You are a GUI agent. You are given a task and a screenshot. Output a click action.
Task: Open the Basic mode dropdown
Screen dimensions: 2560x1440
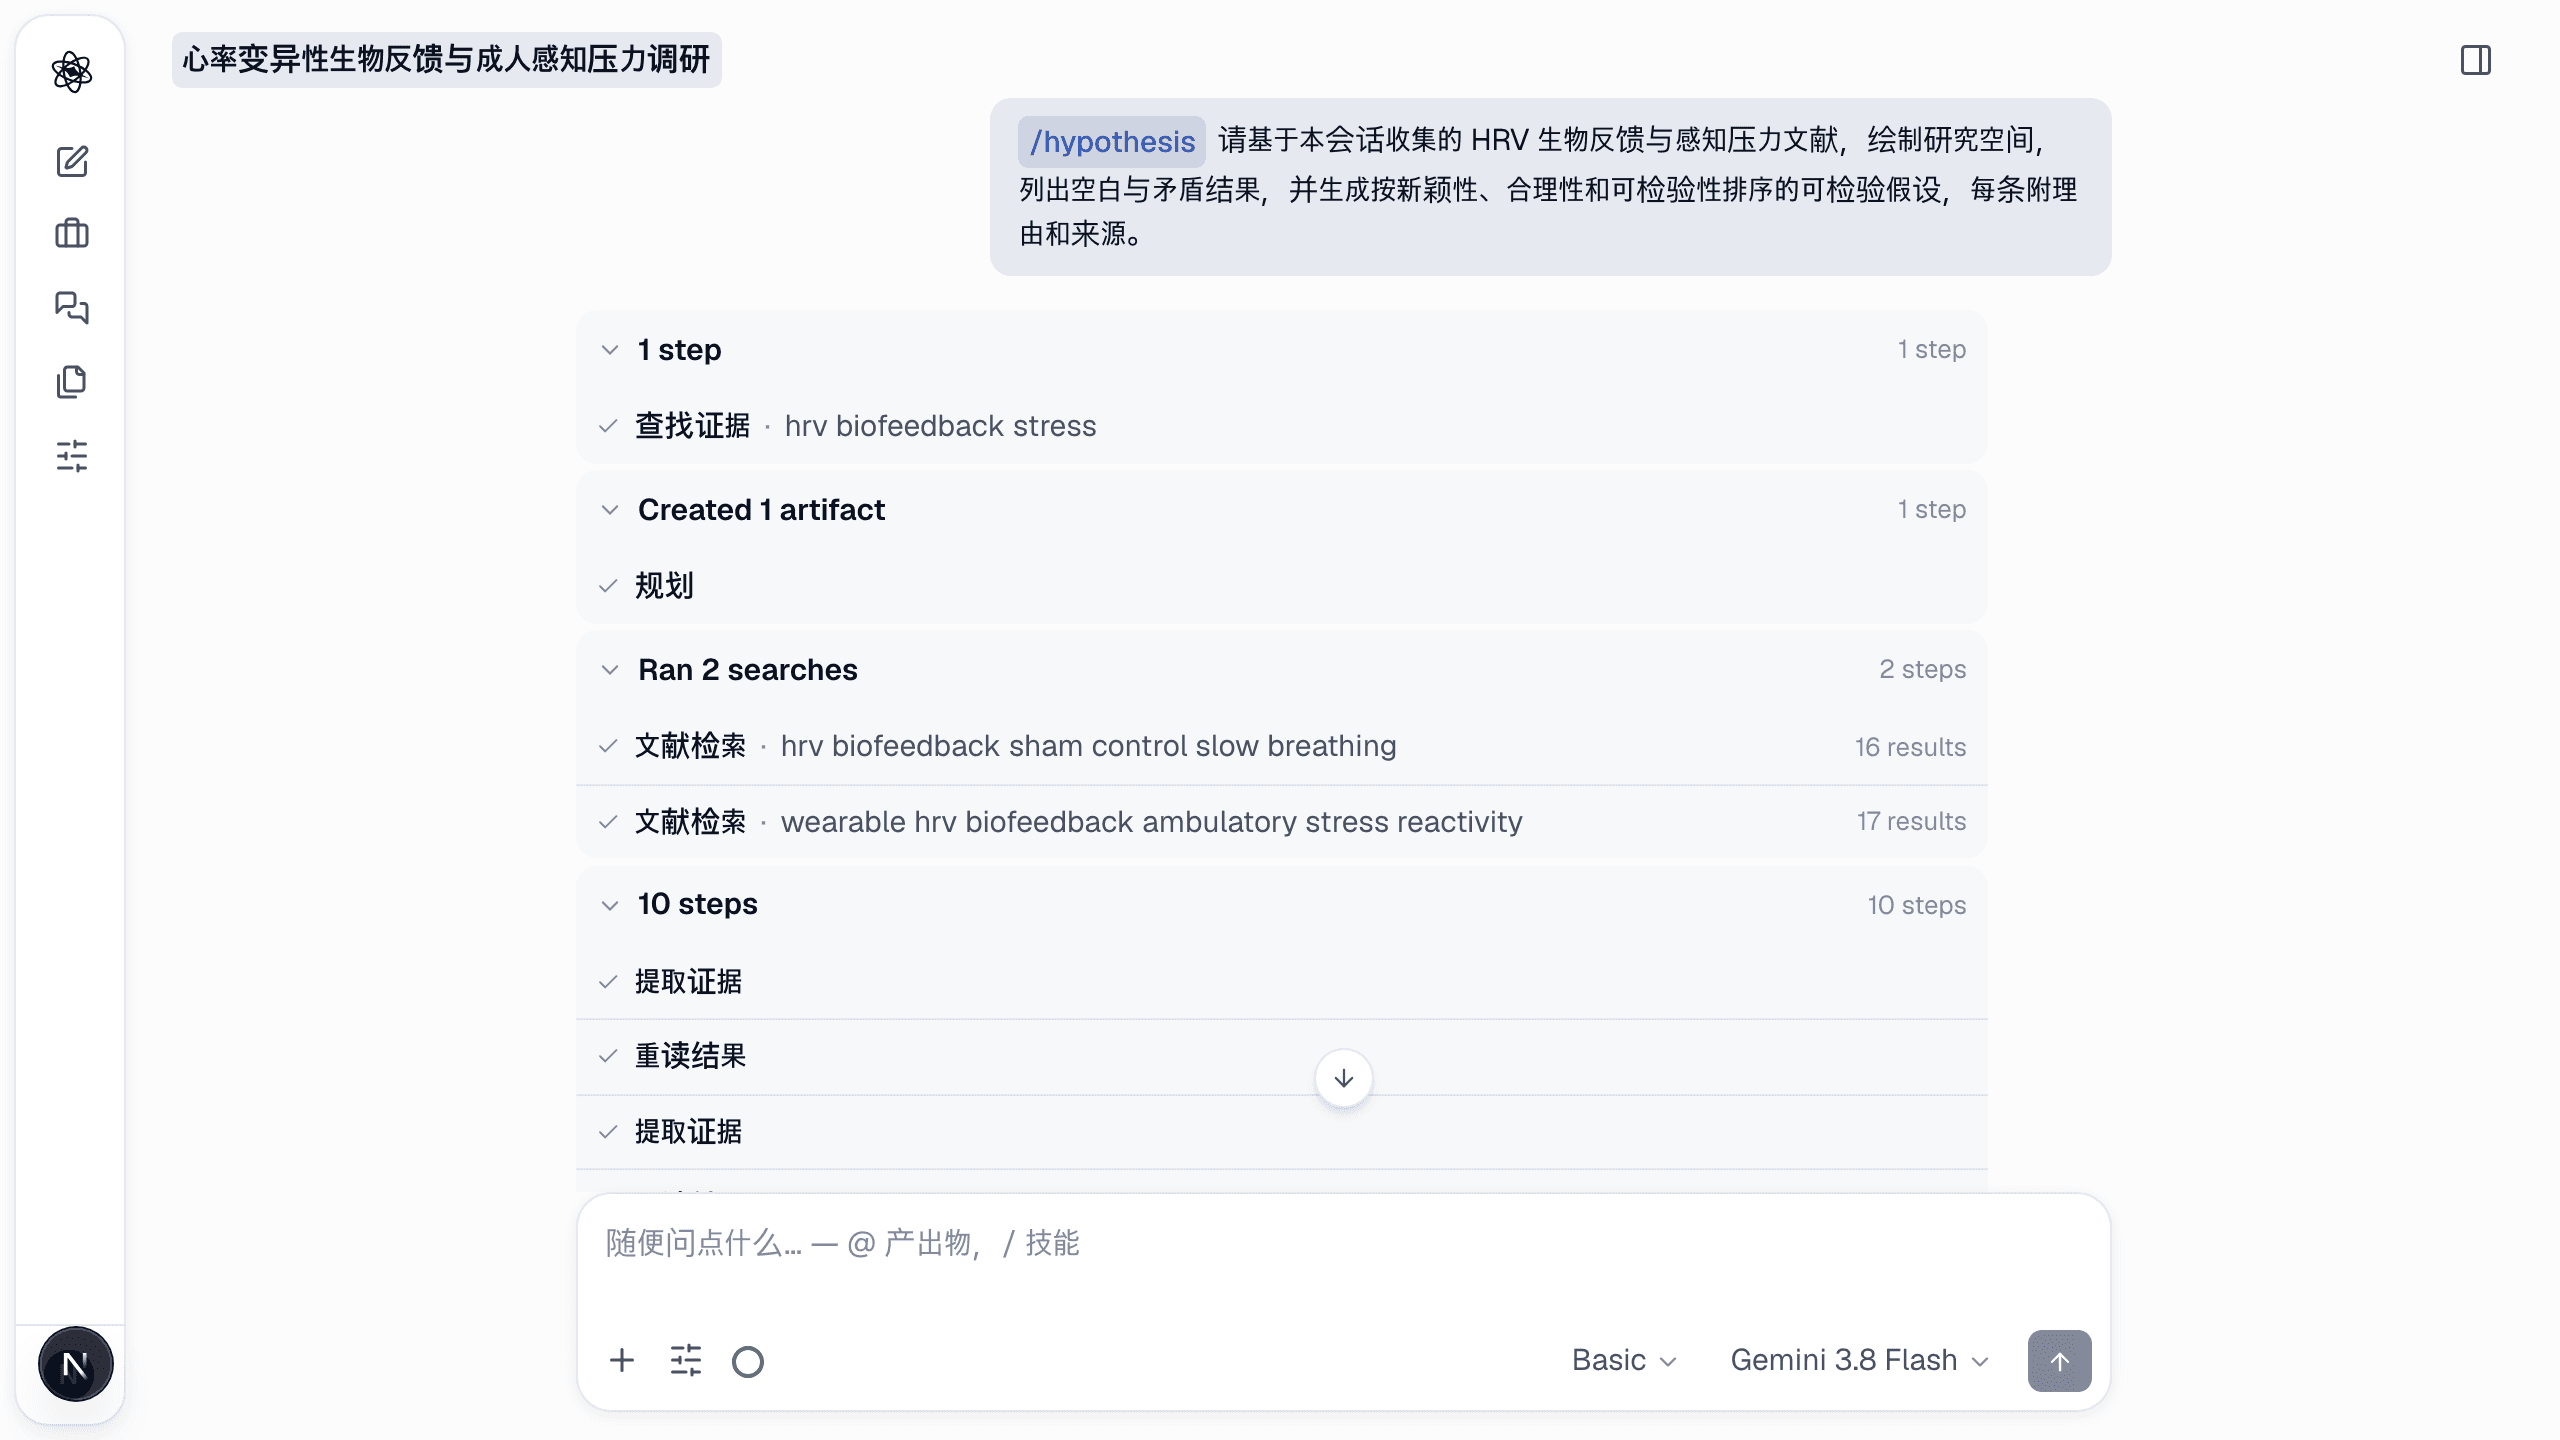(1624, 1360)
